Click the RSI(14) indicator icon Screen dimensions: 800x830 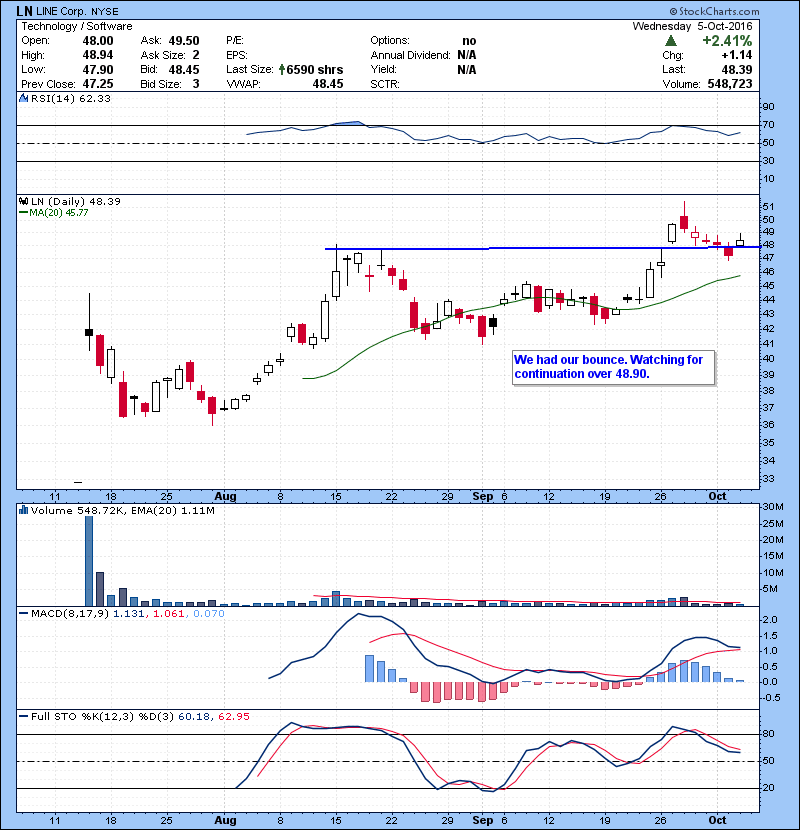tap(23, 98)
